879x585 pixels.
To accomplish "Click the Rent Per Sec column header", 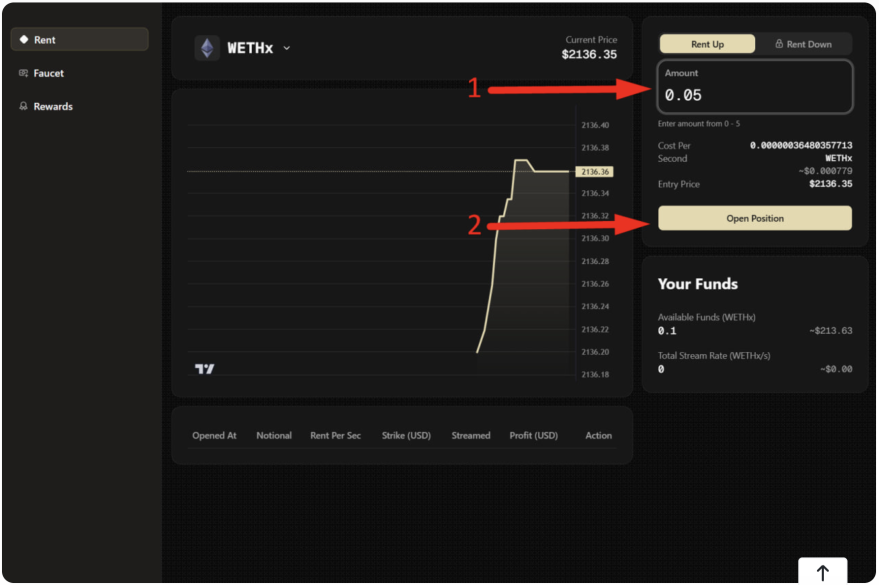I will pos(336,435).
